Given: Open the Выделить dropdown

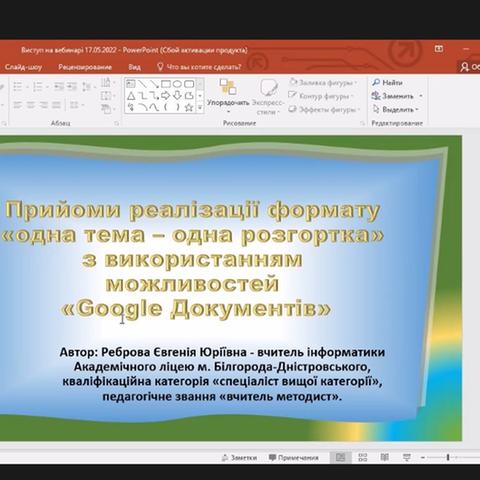Looking at the screenshot, I should click(395, 109).
